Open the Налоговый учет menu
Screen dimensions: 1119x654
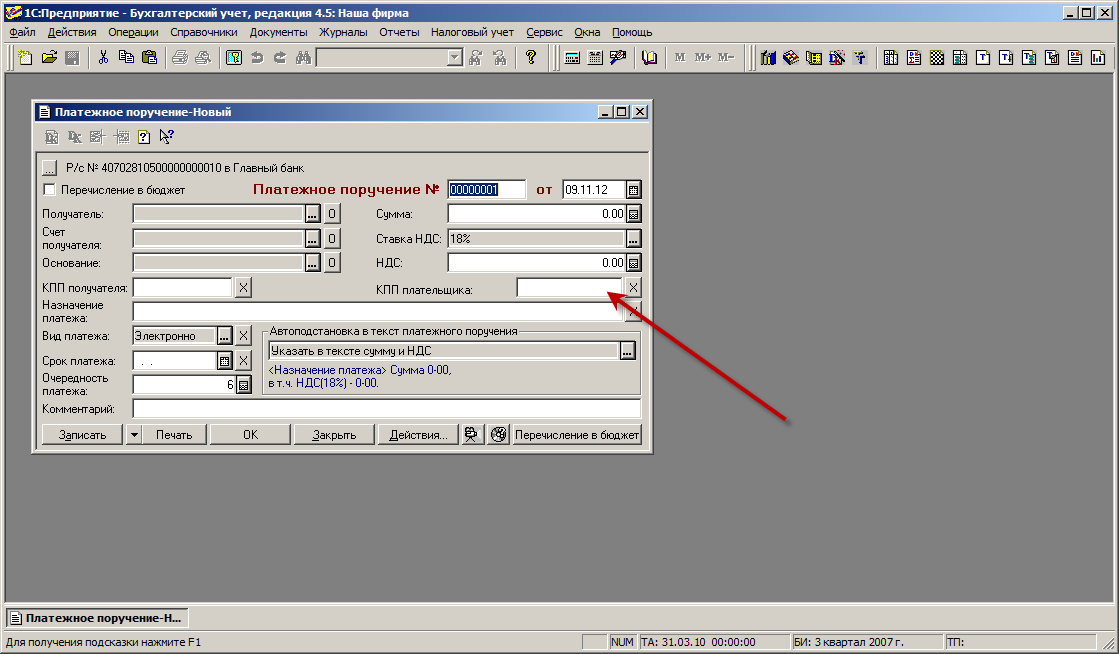pyautogui.click(x=472, y=32)
